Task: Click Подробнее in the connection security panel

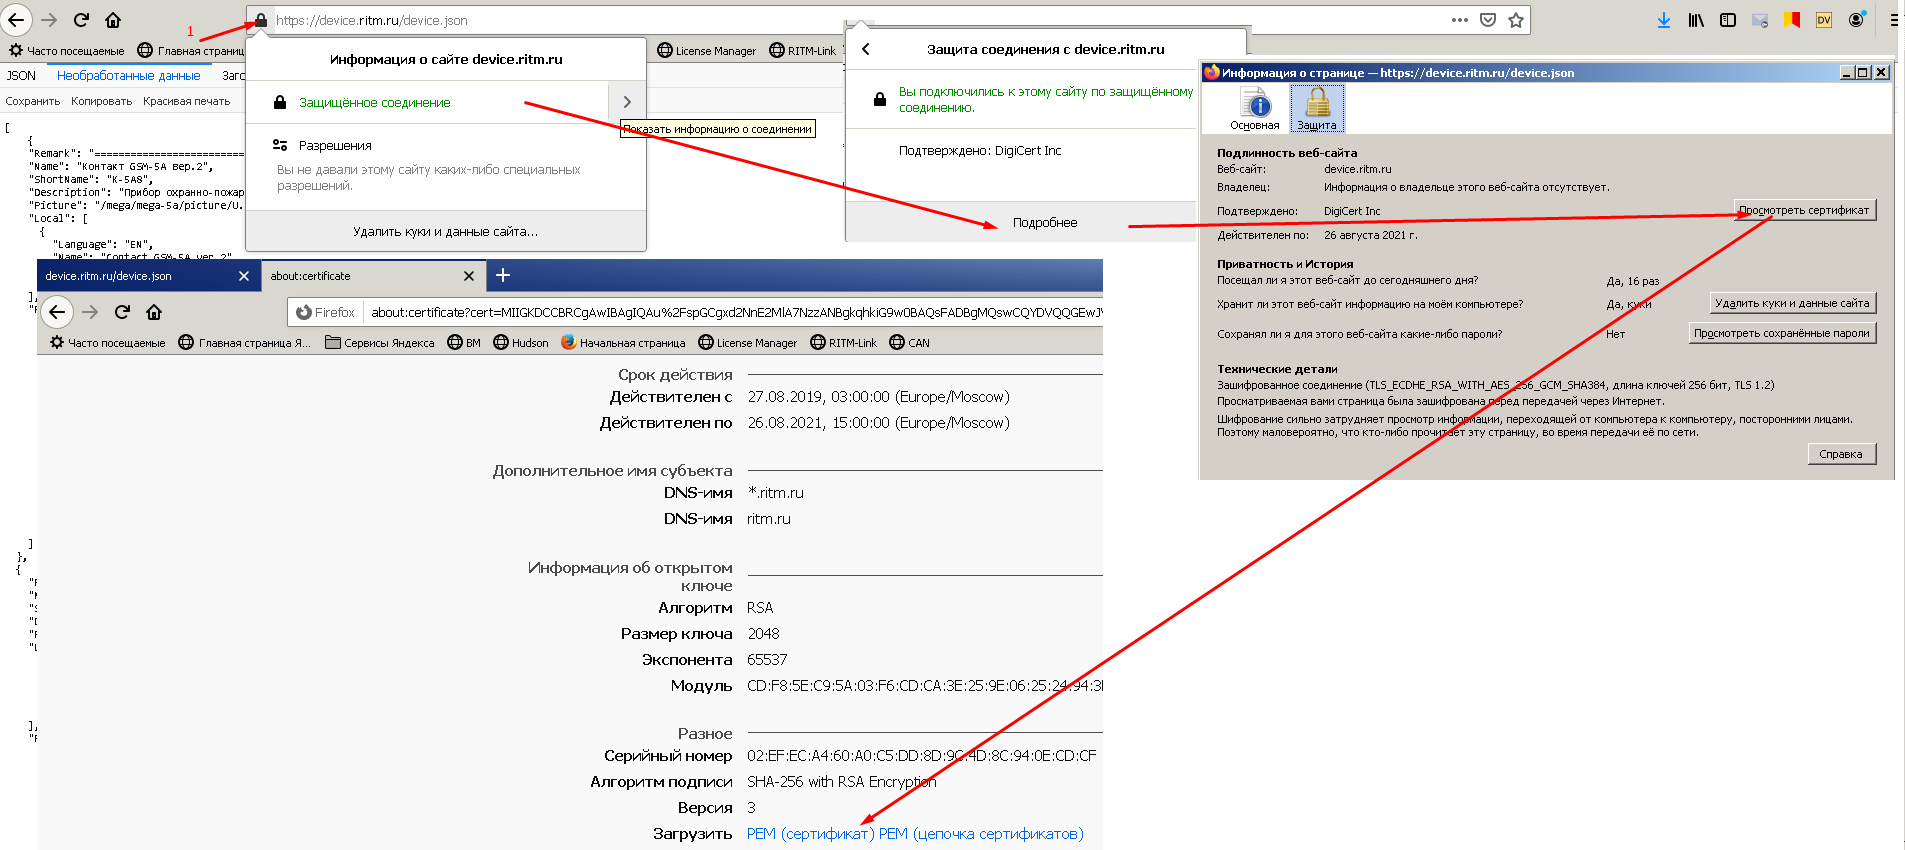Action: pos(1045,222)
